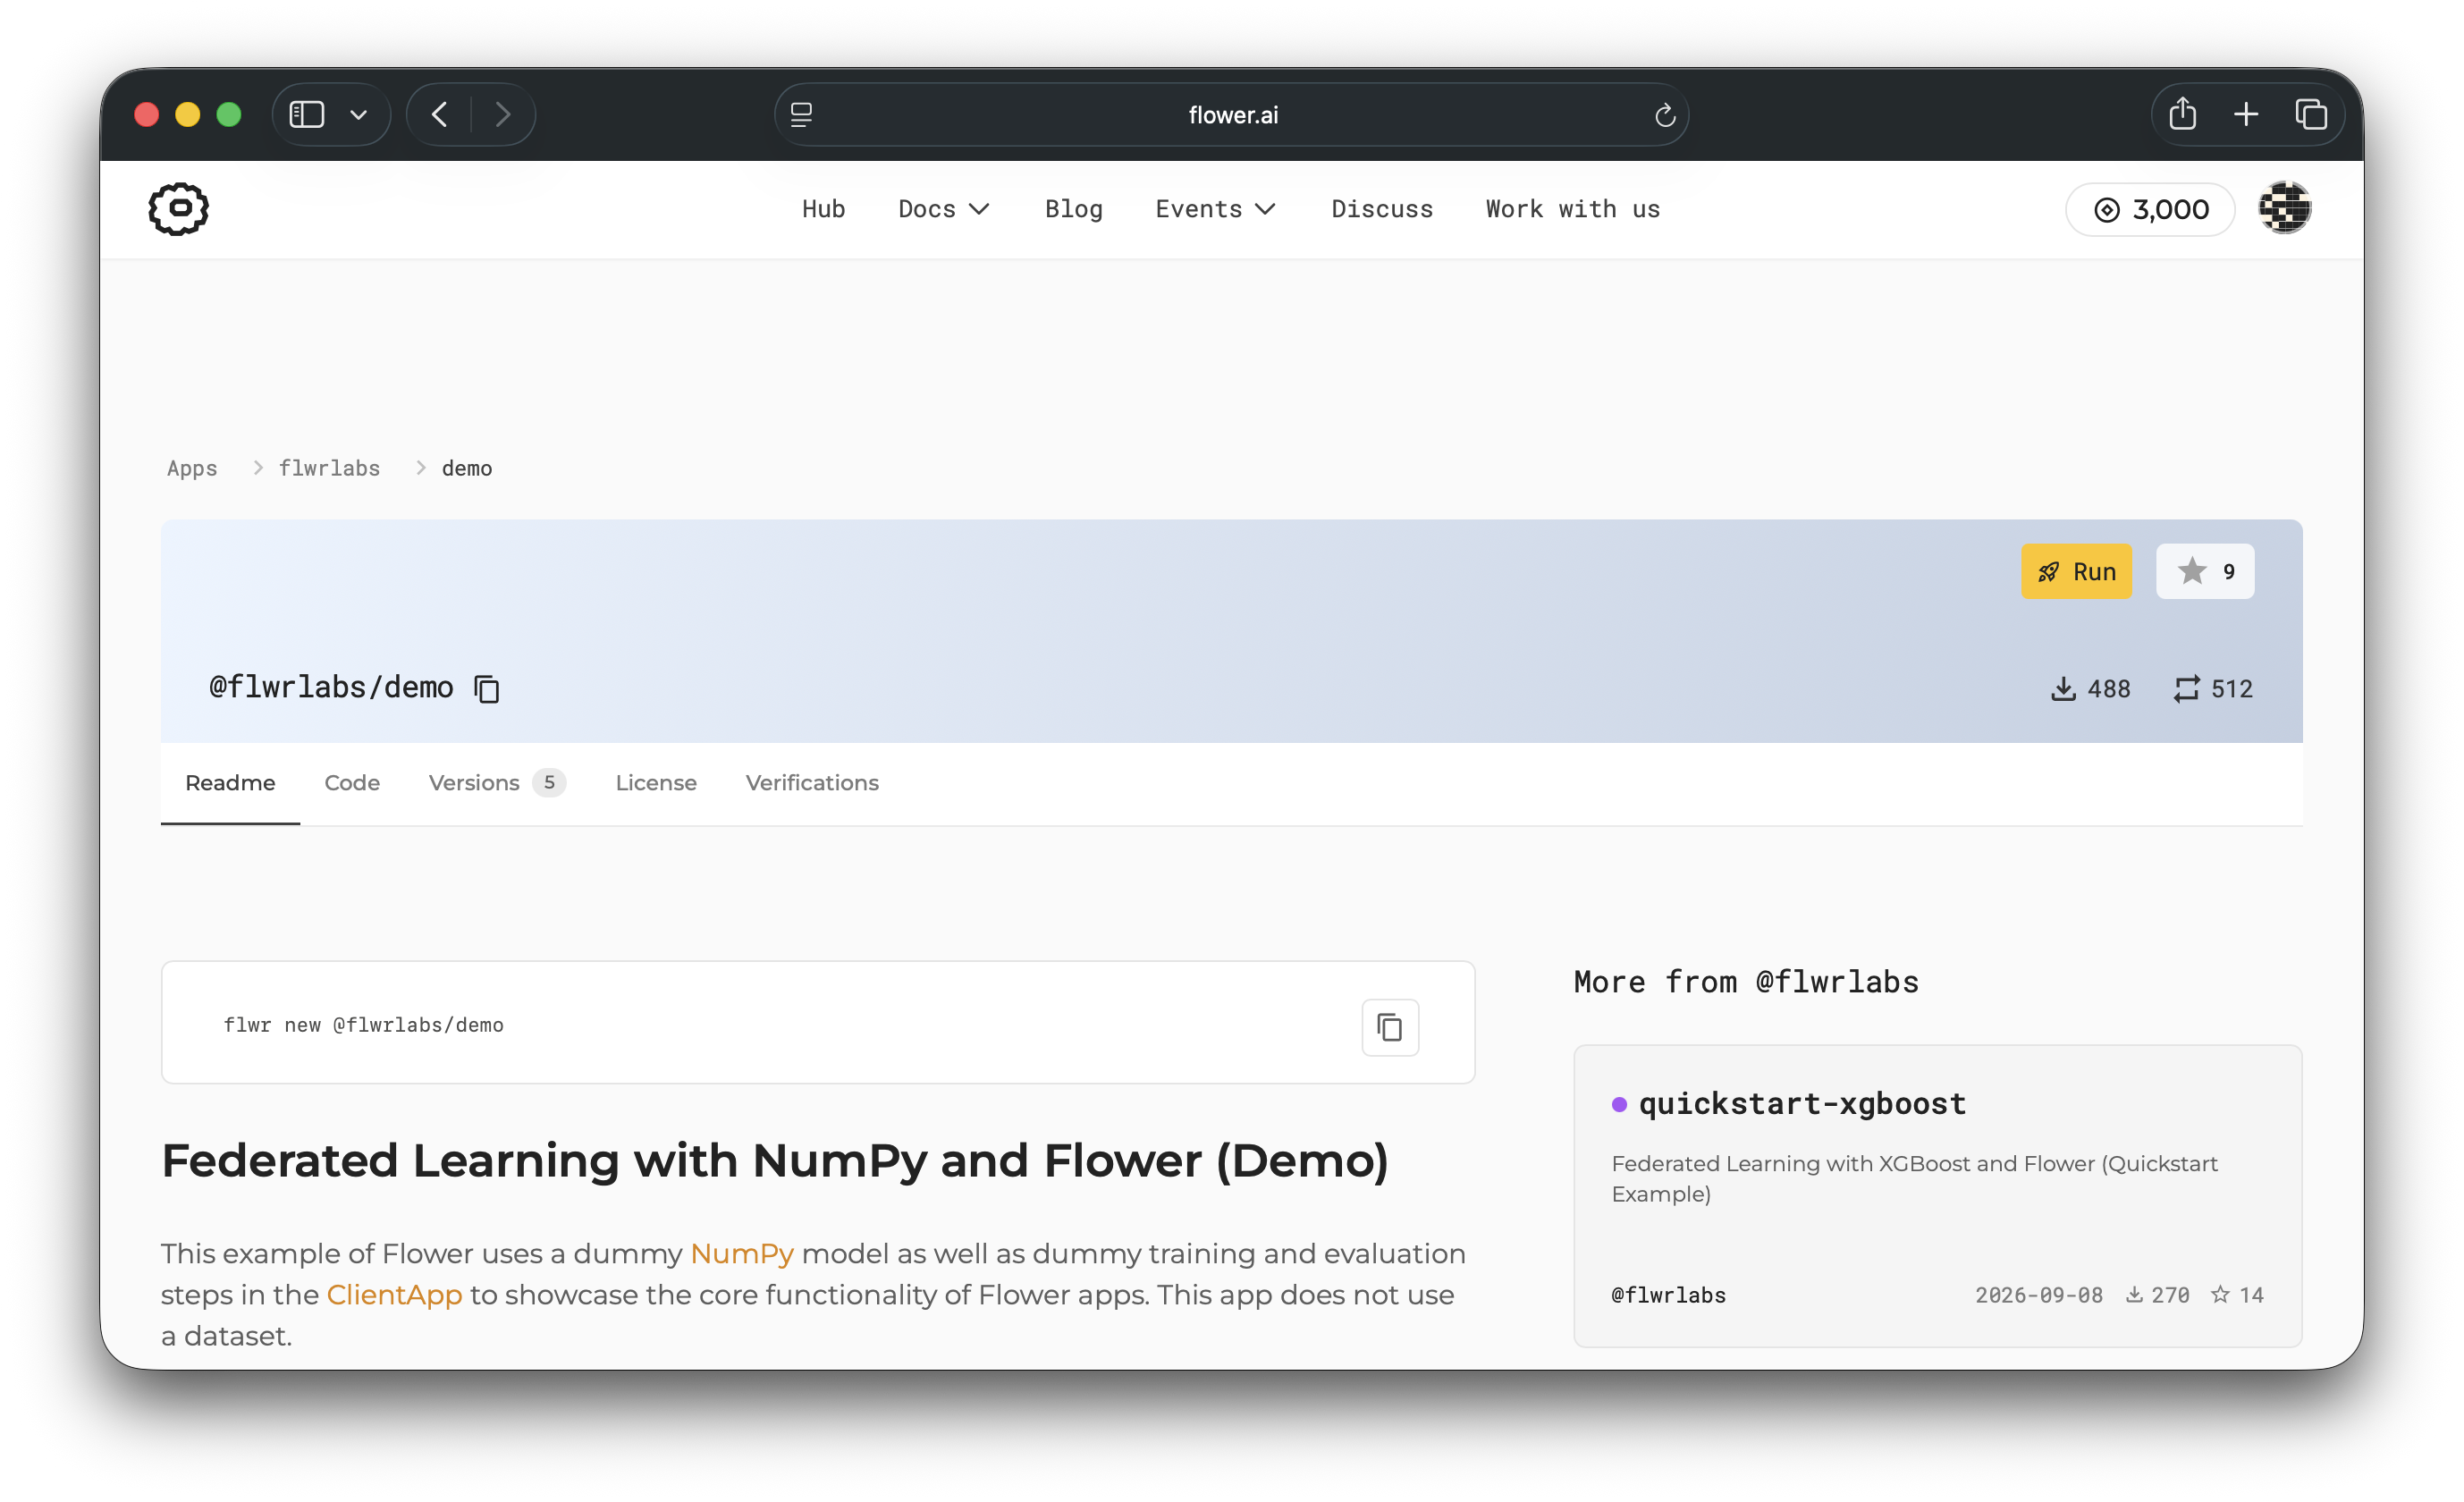Open the Hub page
This screenshot has width=2464, height=1502.
pos(823,209)
